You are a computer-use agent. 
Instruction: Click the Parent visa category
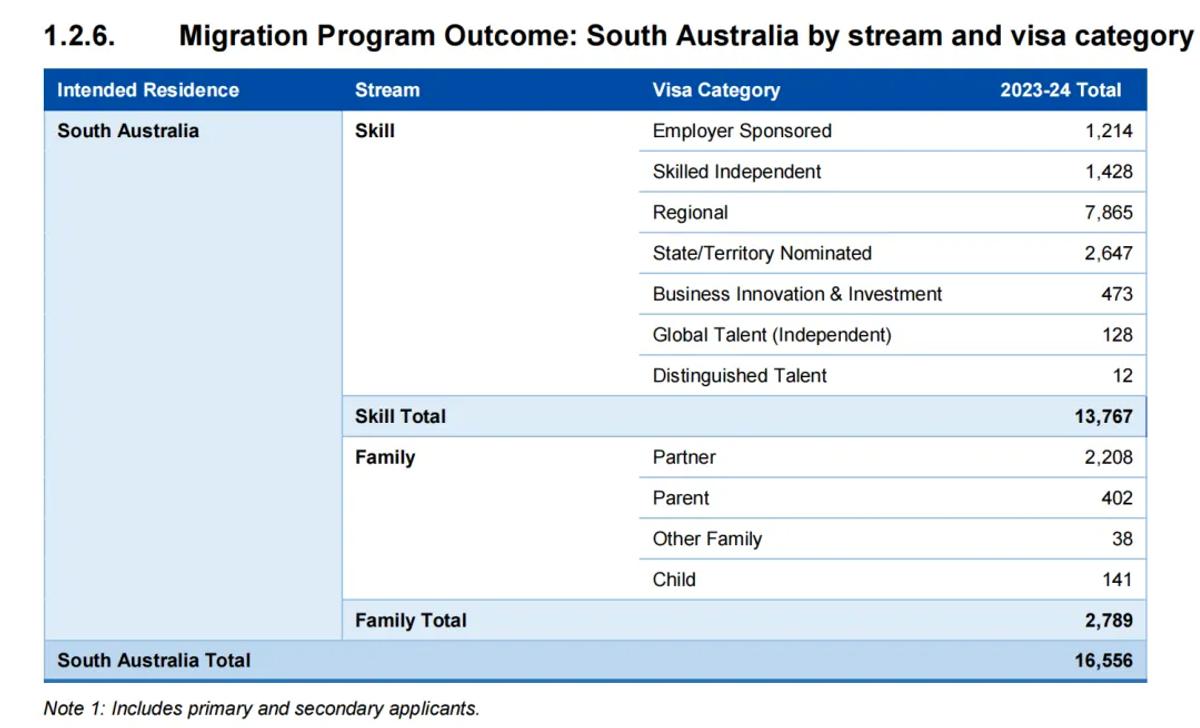coord(681,498)
